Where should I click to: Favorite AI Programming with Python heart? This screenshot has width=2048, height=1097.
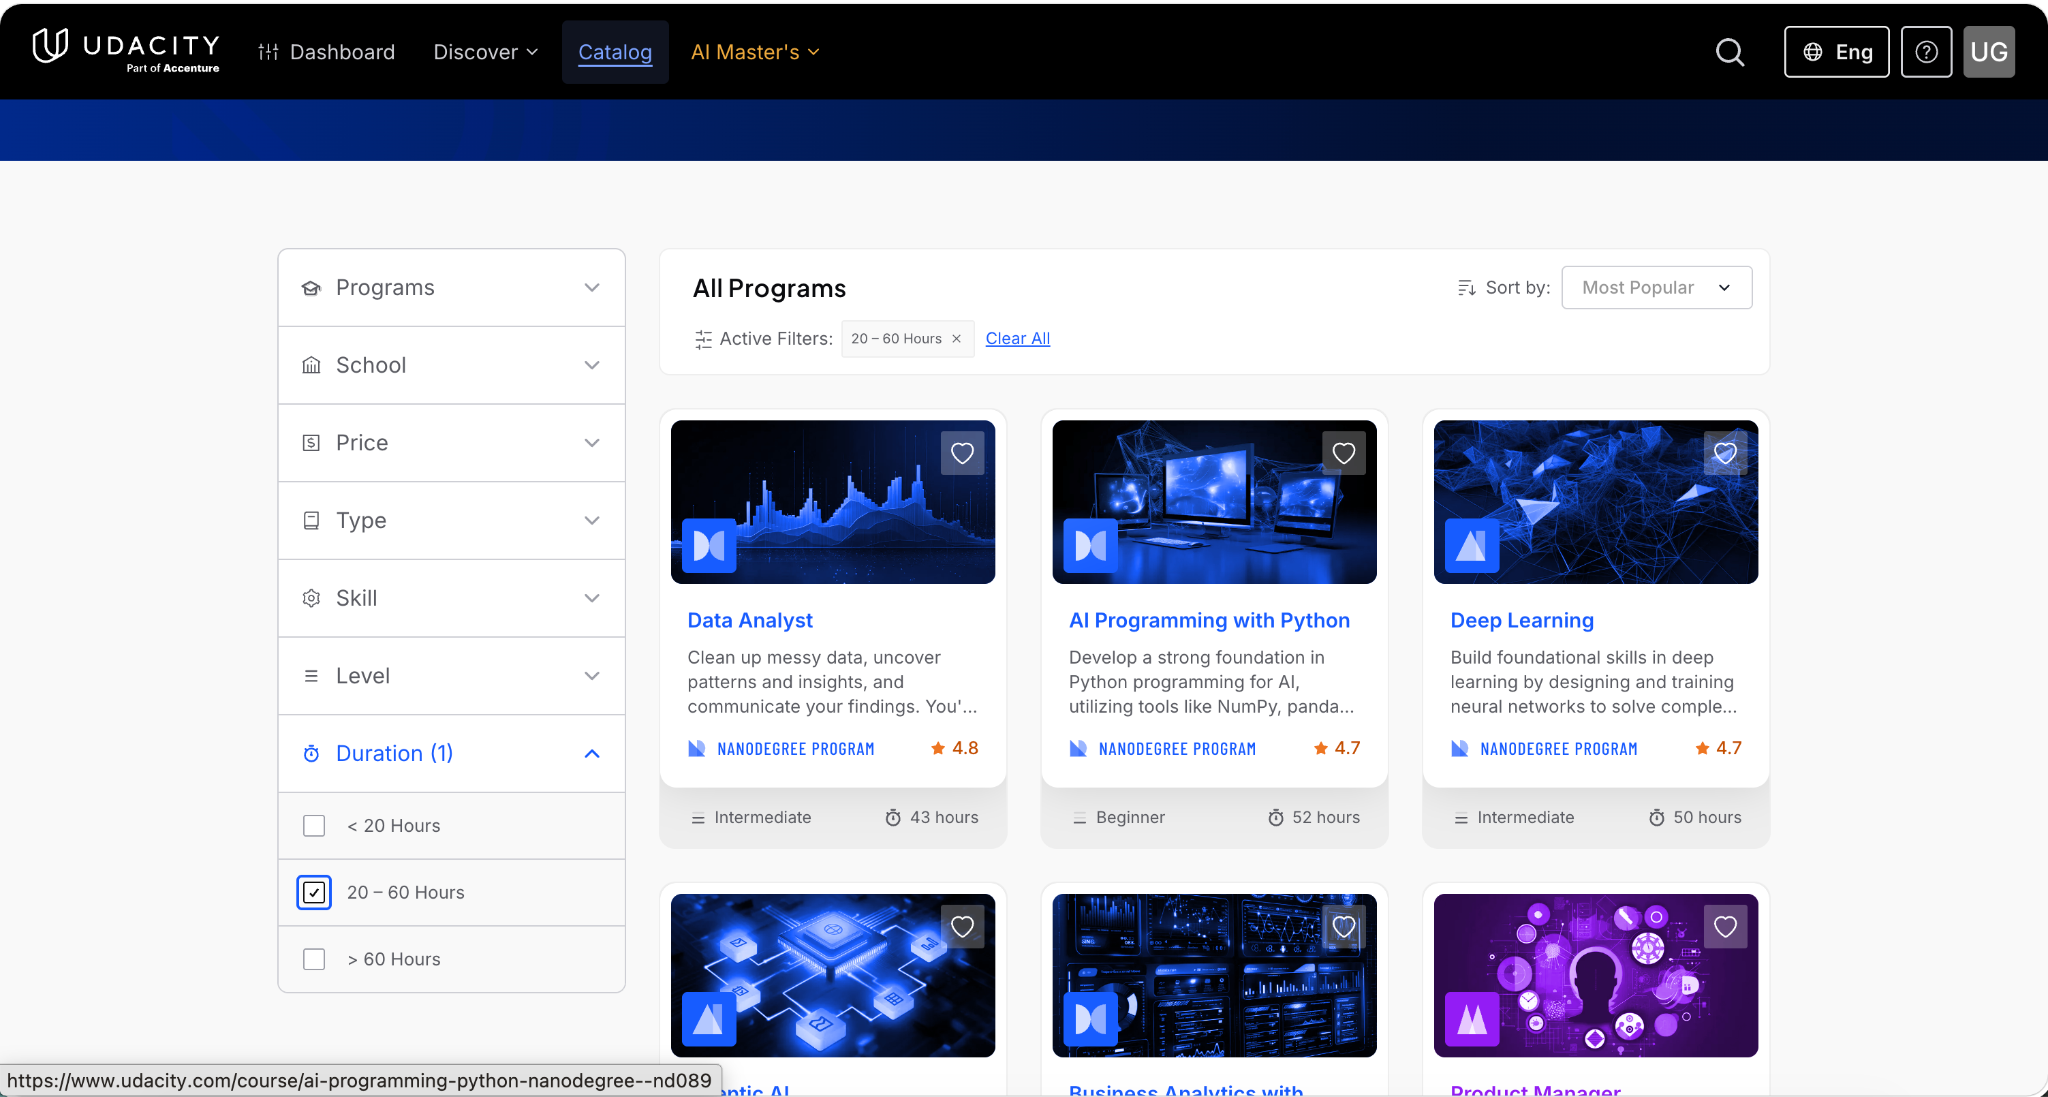click(1344, 453)
